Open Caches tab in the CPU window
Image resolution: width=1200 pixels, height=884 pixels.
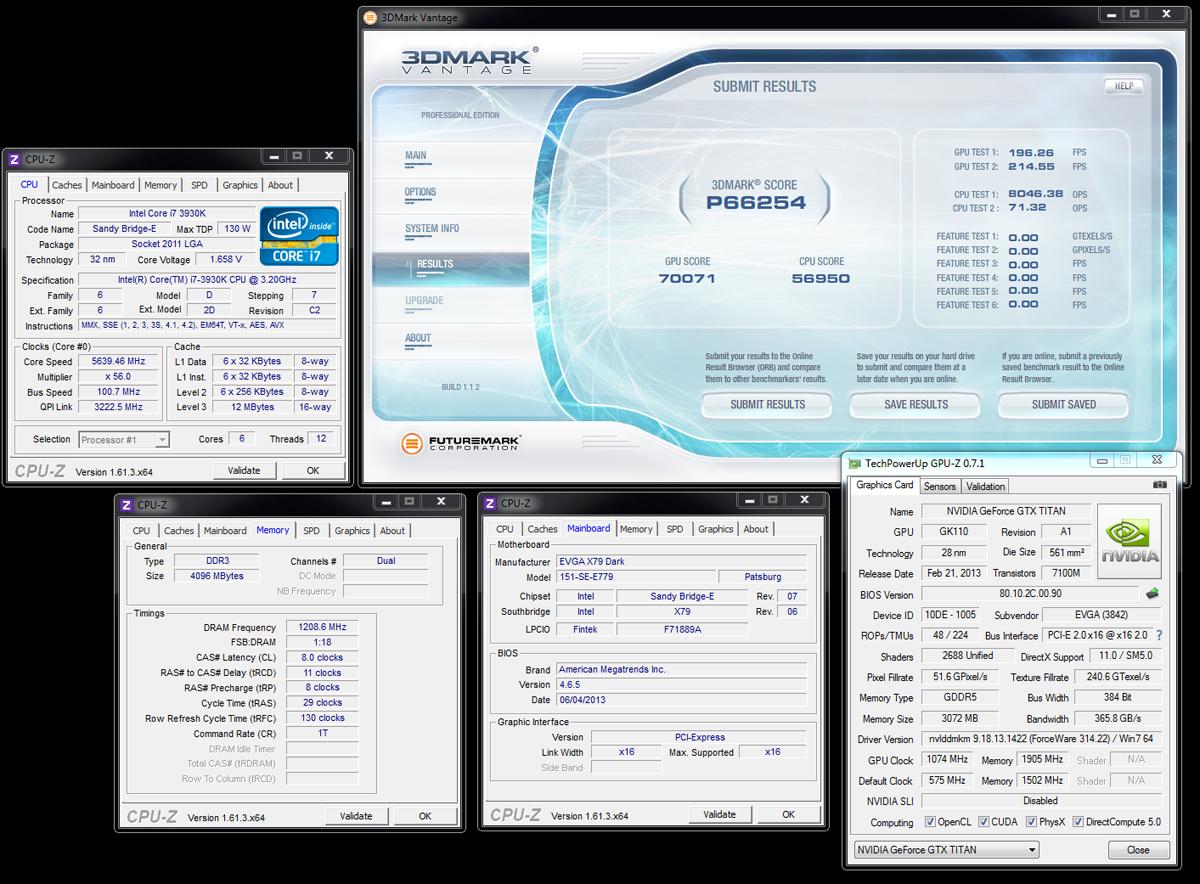point(67,185)
